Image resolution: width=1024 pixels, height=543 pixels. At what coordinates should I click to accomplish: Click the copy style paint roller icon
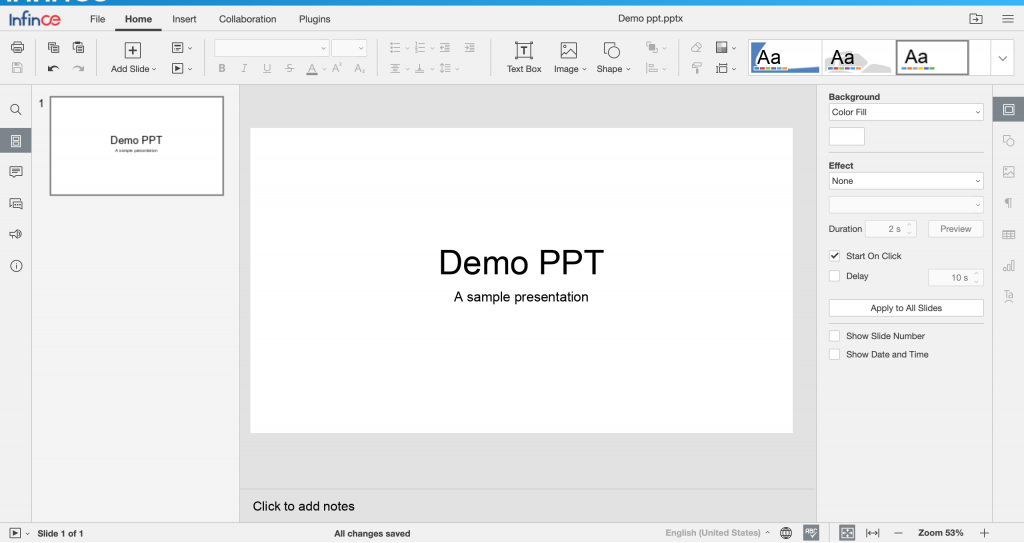pos(697,68)
